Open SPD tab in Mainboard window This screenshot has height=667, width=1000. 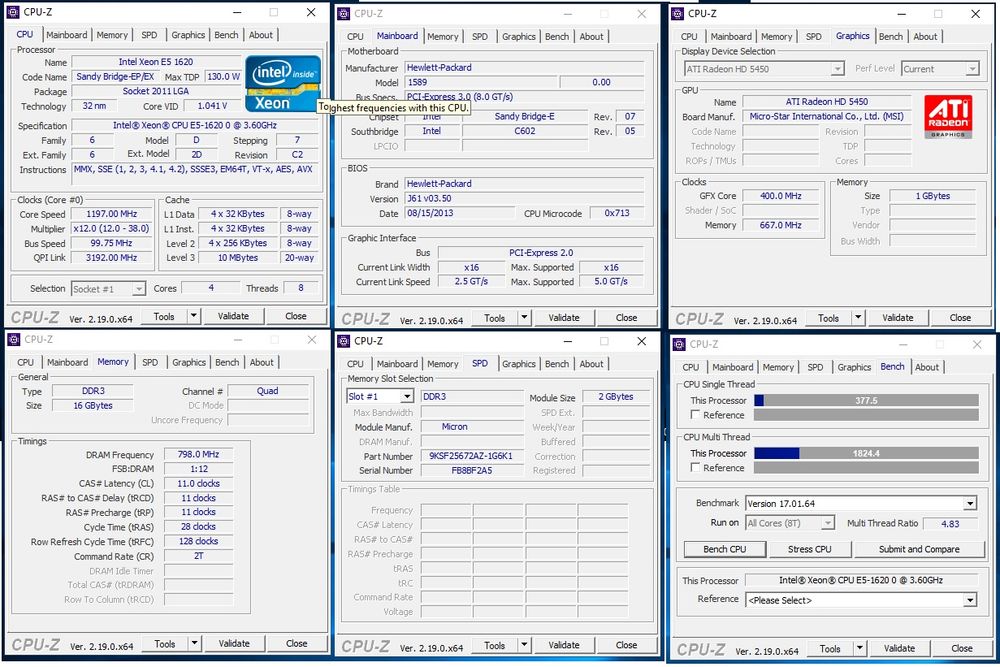pyautogui.click(x=480, y=36)
